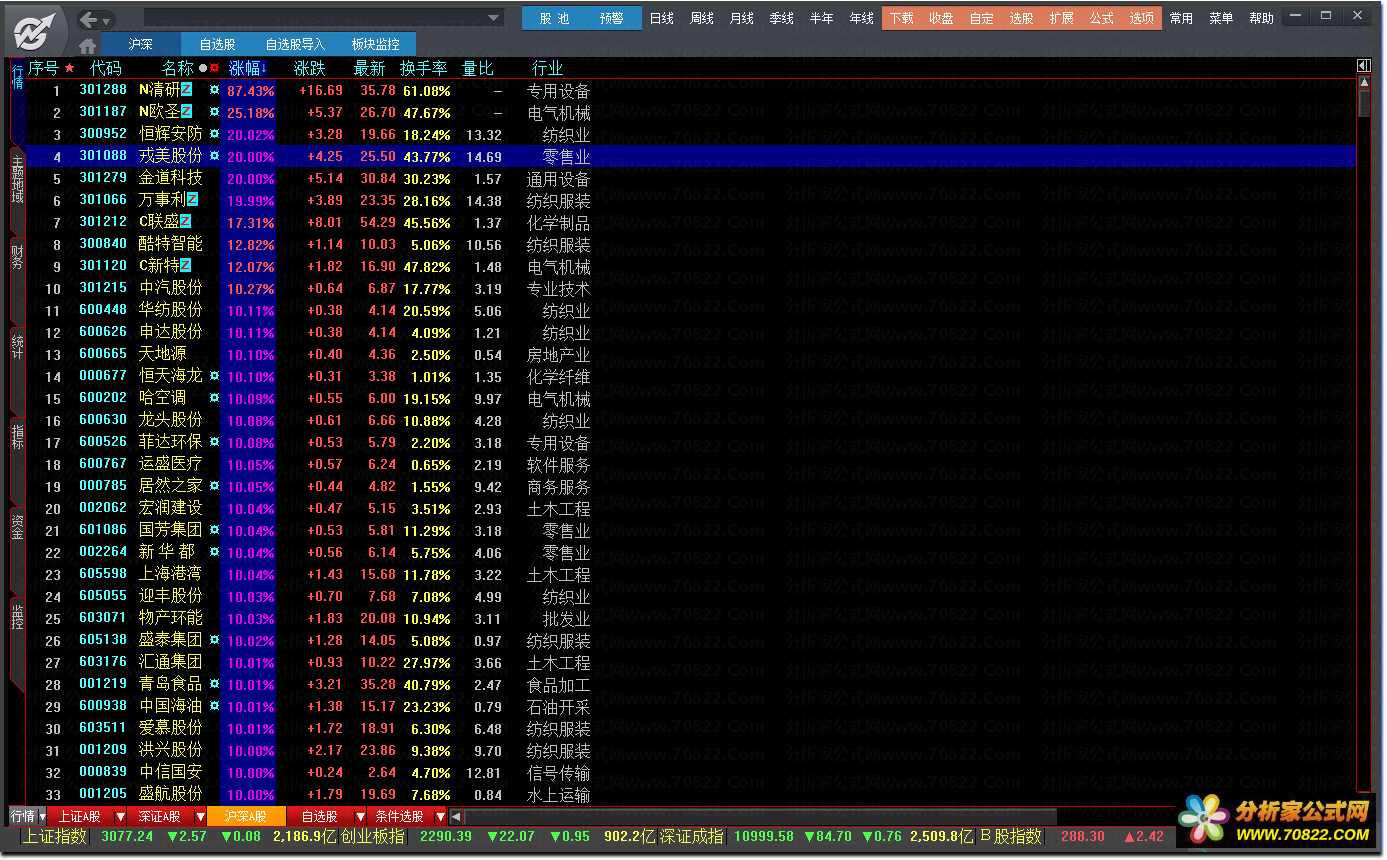Open the 板块监控 tab

pos(376,44)
